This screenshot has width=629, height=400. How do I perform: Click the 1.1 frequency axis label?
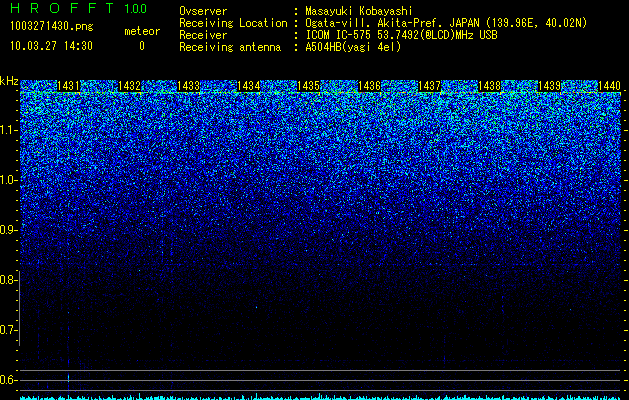8,130
